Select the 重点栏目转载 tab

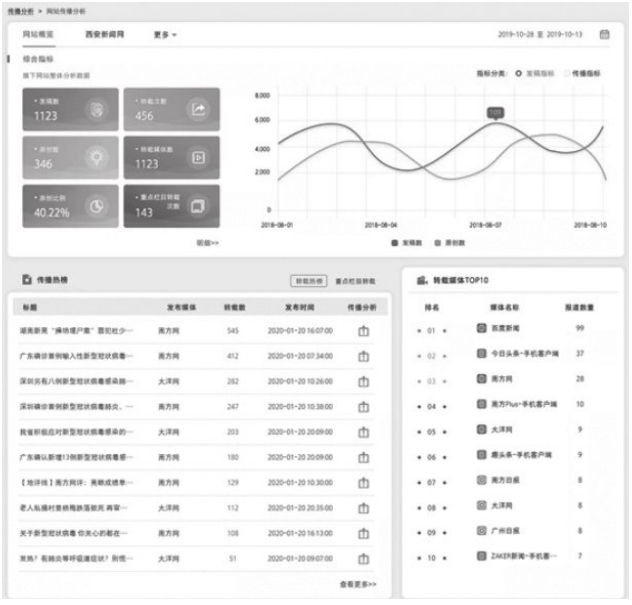pyautogui.click(x=356, y=281)
